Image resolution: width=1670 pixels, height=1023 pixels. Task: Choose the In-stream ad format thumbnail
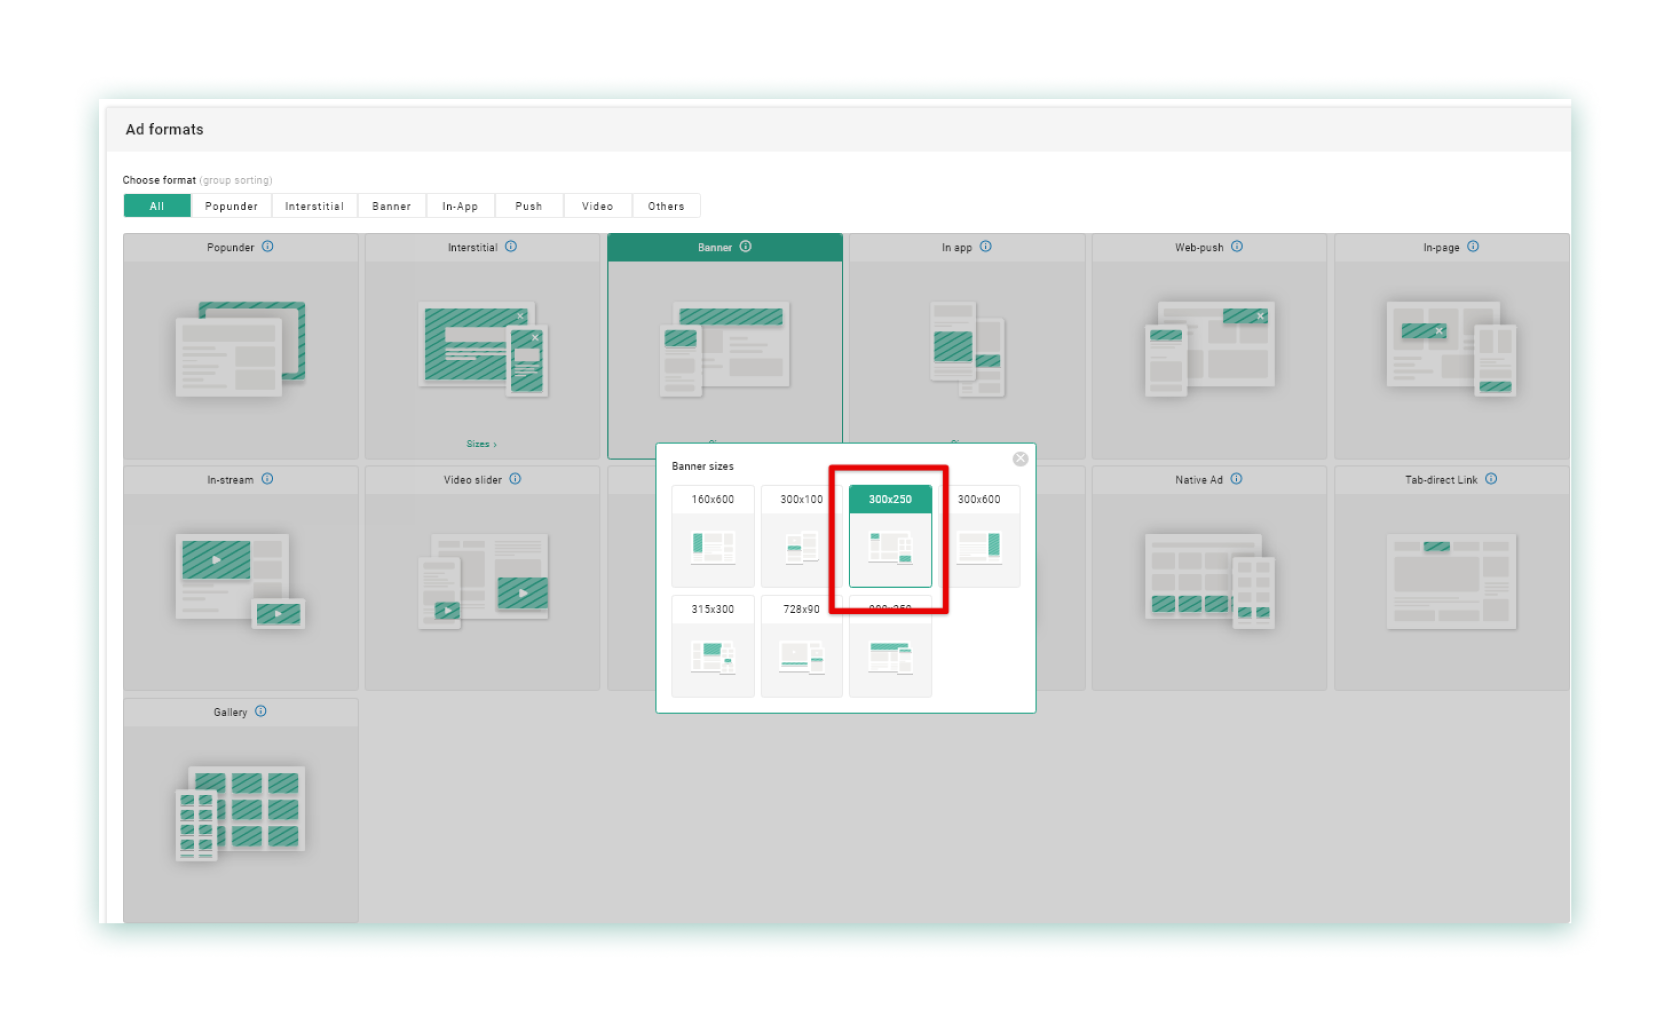[x=240, y=580]
